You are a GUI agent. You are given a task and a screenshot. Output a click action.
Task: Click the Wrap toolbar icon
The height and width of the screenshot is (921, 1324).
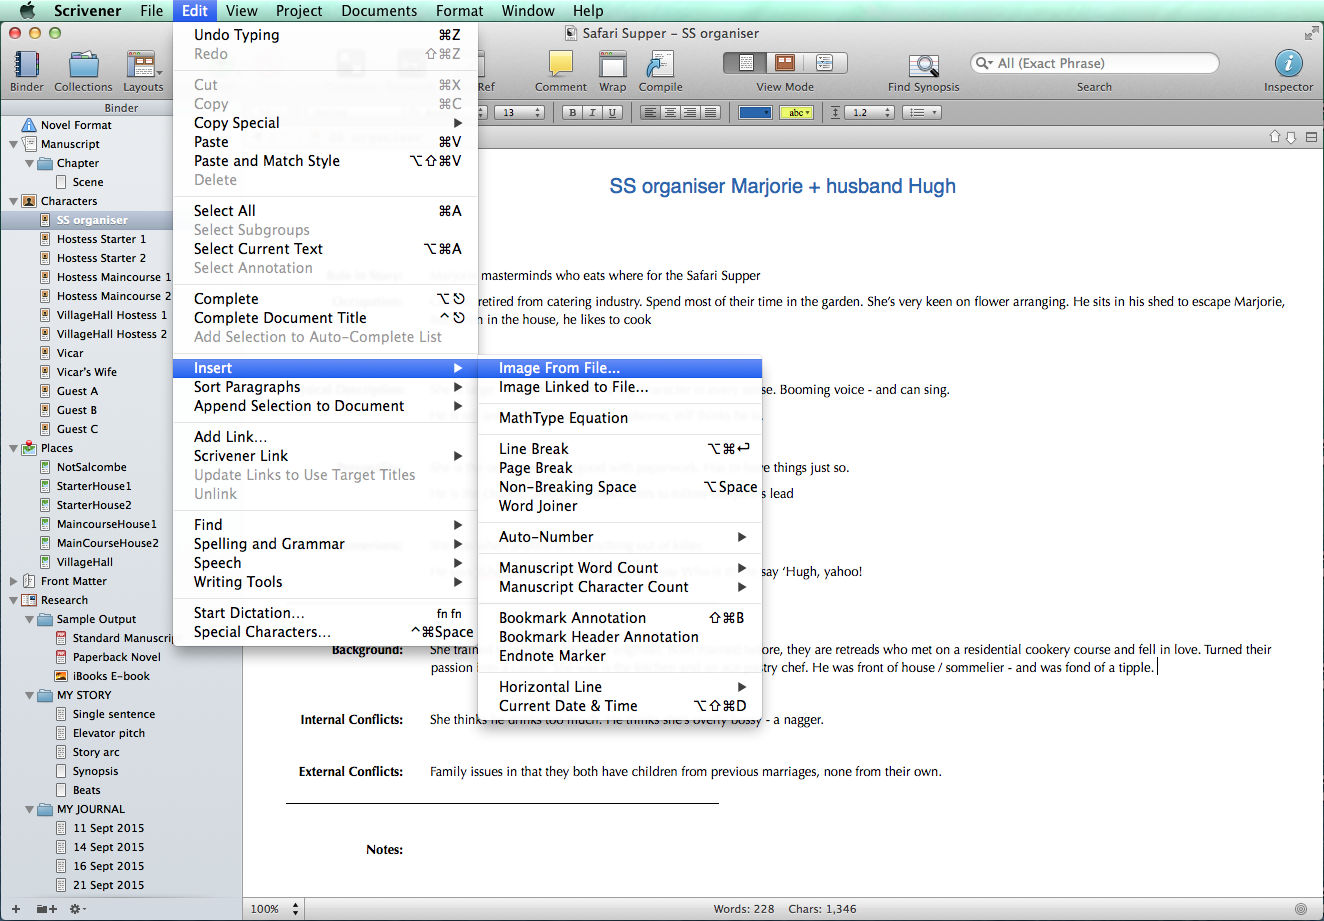tap(612, 65)
